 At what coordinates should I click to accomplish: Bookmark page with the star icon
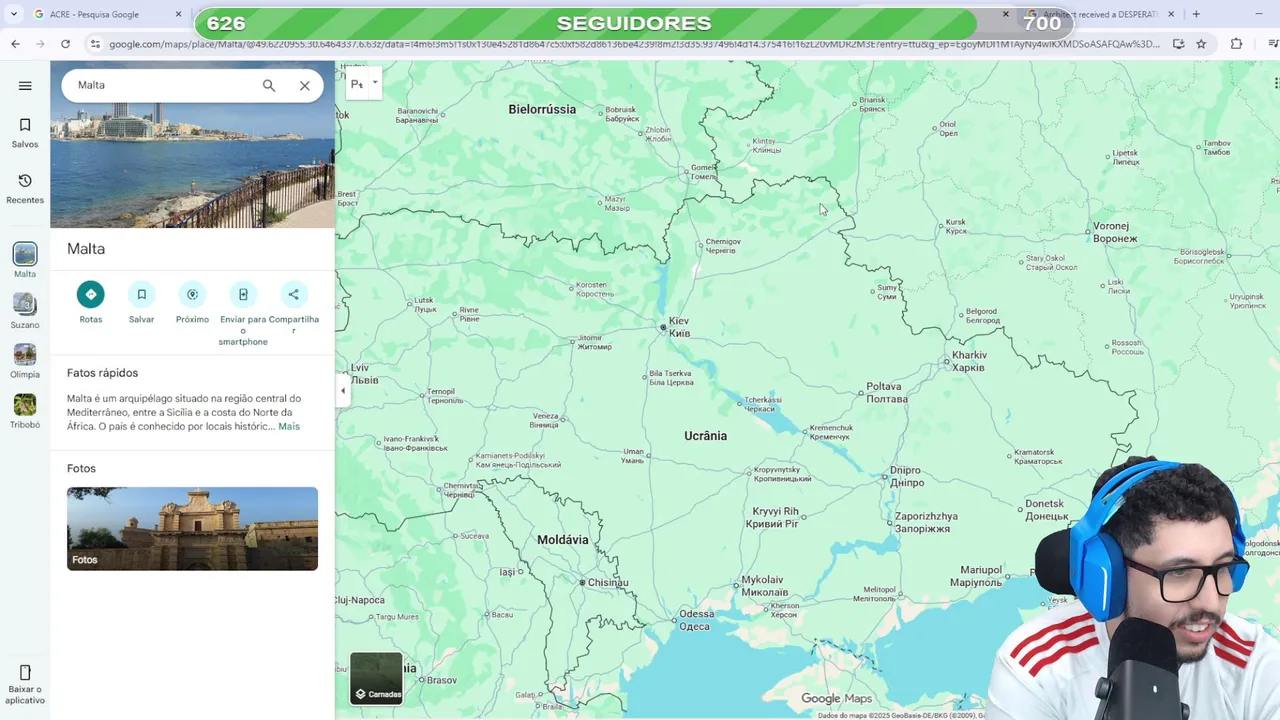1201,44
